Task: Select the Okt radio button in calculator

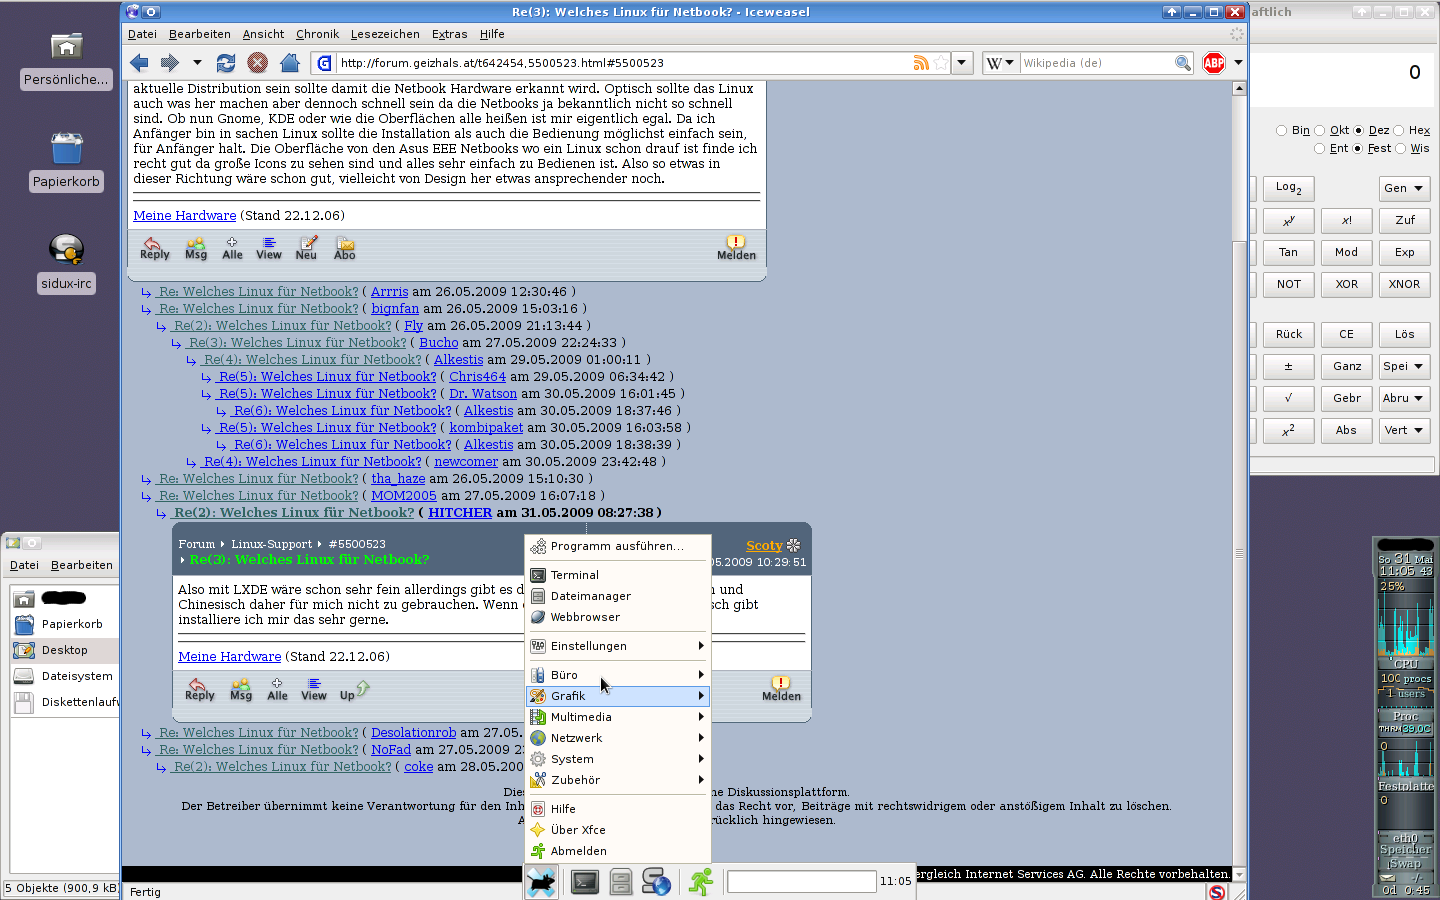Action: 1320,130
